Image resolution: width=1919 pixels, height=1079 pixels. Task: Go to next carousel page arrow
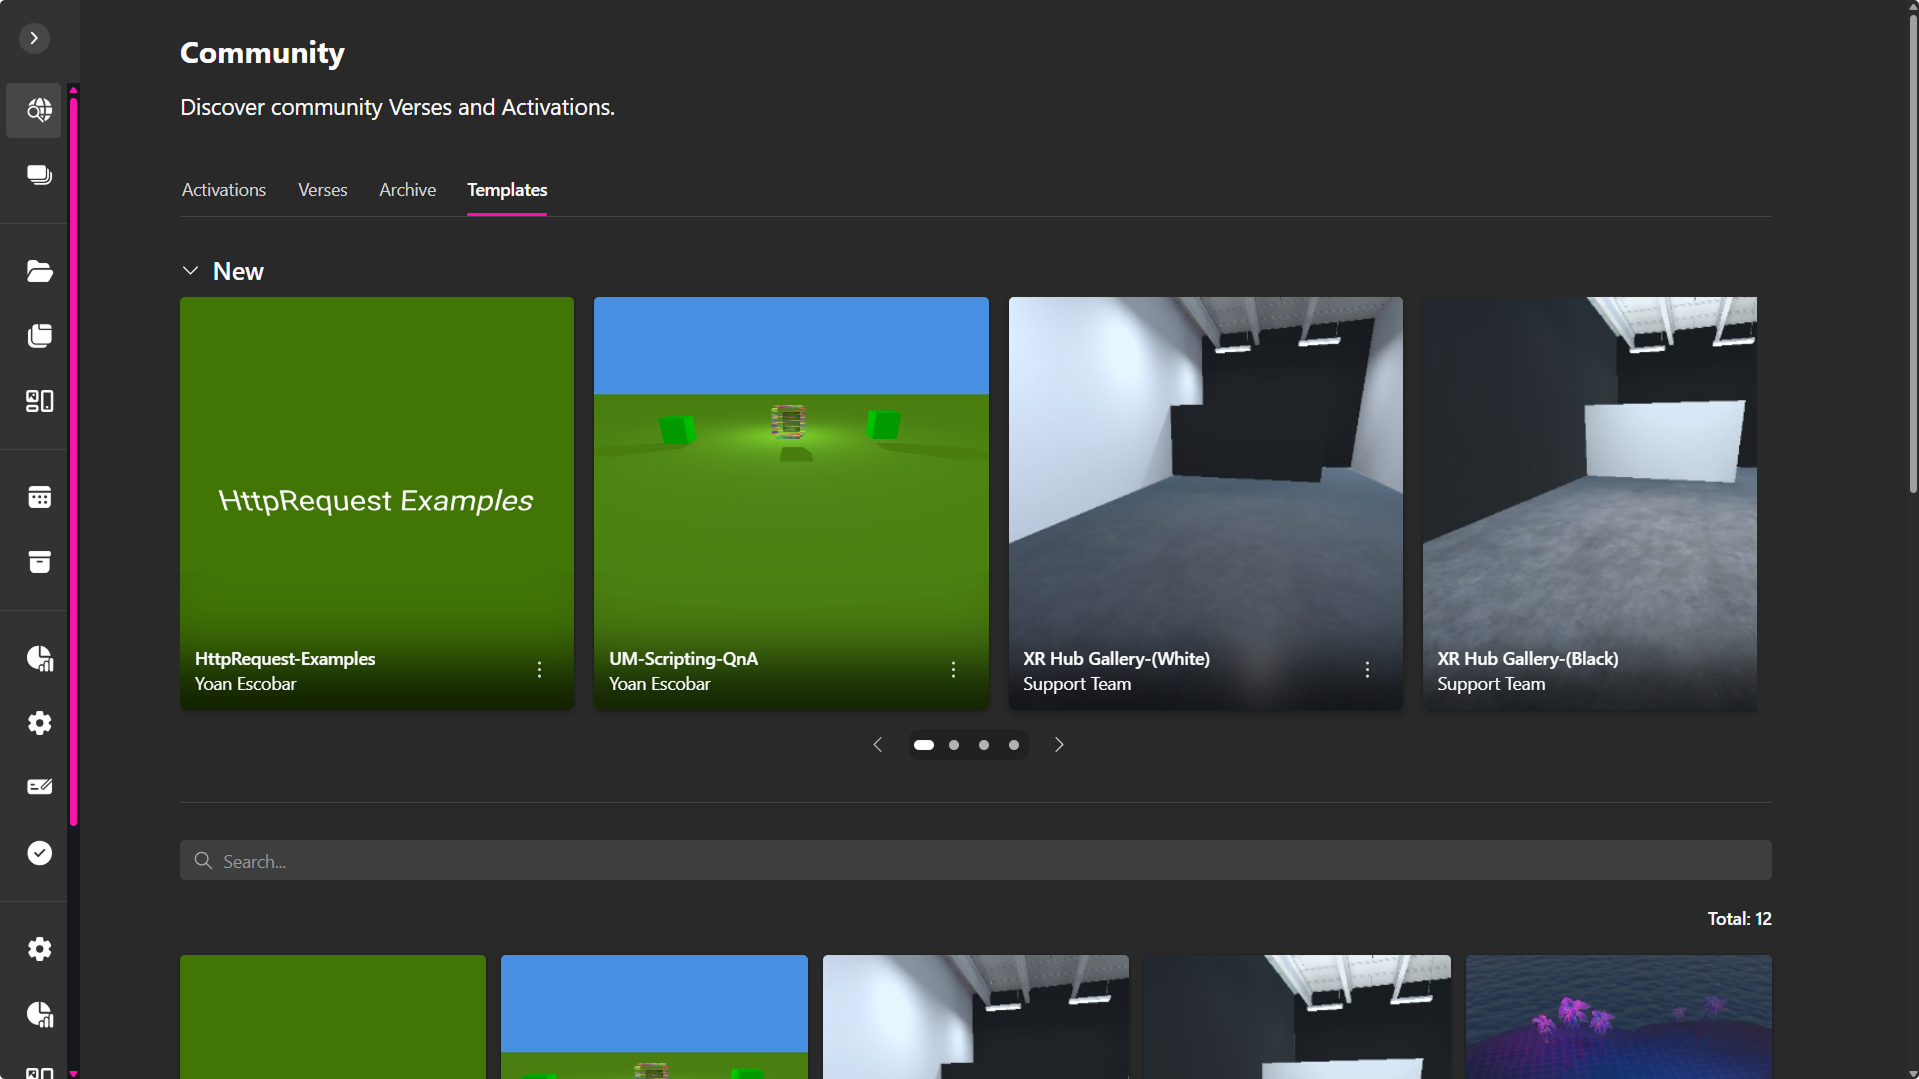pos(1059,745)
